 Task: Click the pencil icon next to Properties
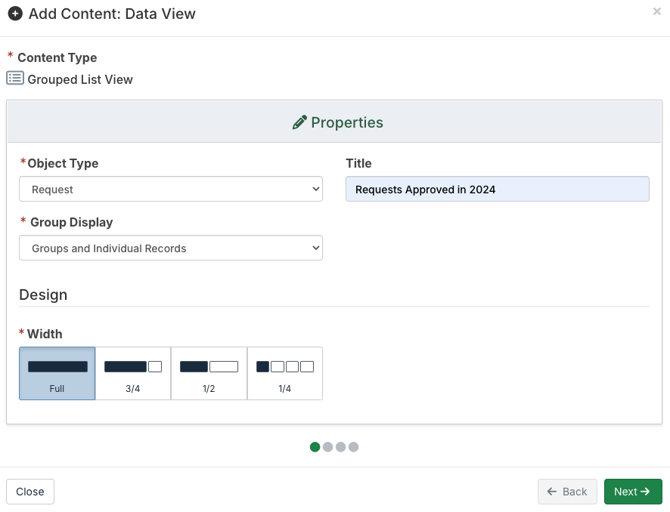pyautogui.click(x=299, y=122)
